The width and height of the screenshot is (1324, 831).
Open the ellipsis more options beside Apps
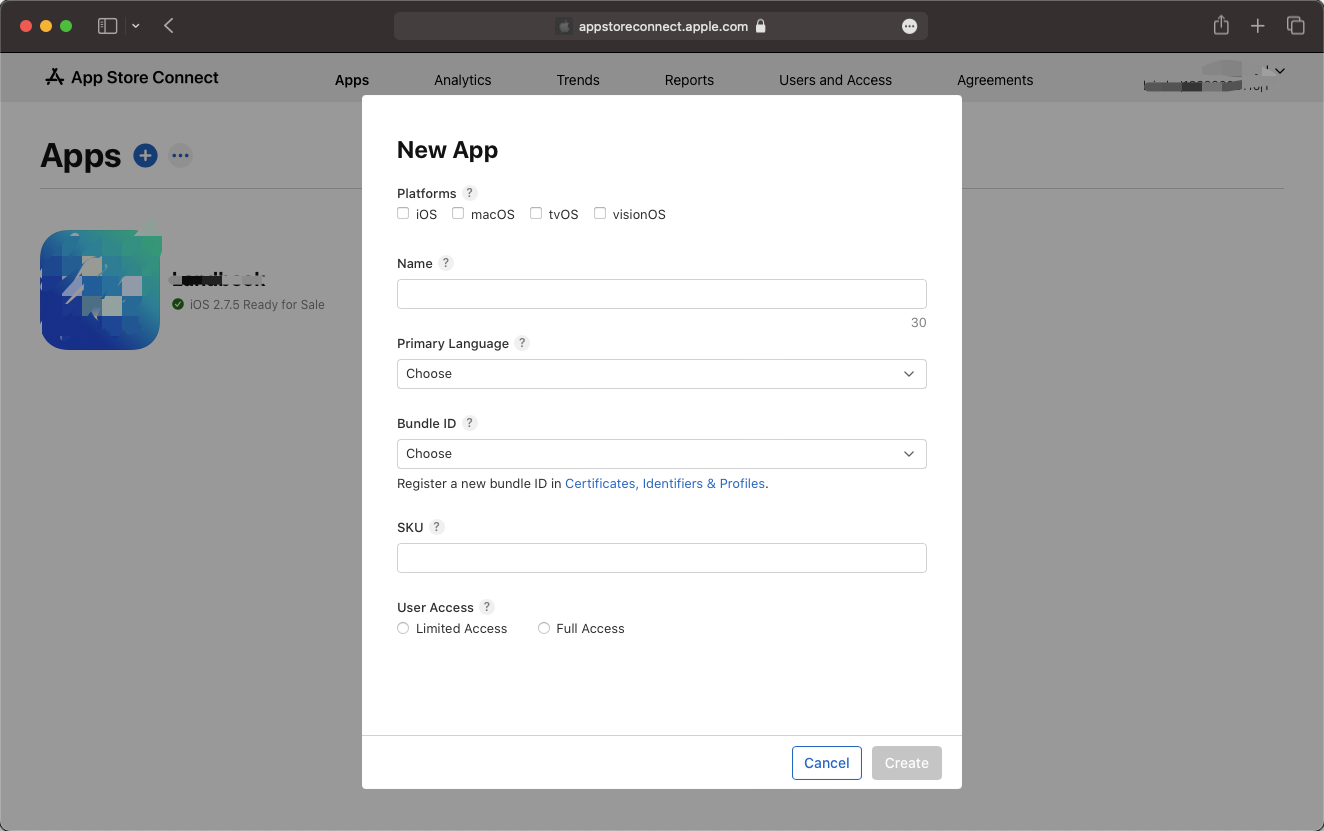(x=180, y=155)
